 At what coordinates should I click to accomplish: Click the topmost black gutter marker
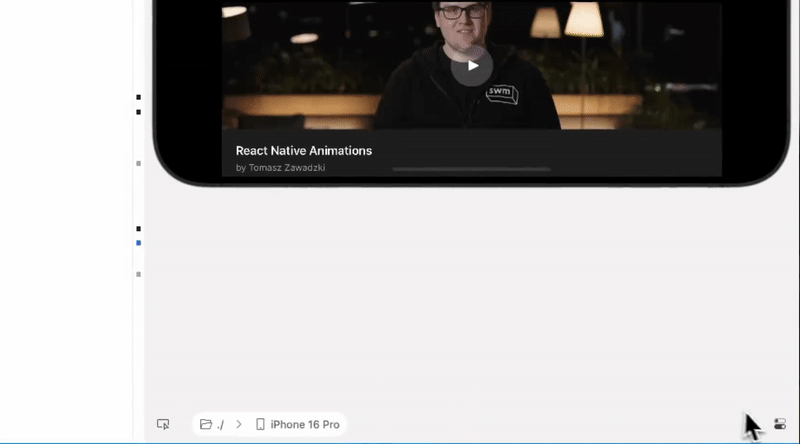coord(138,97)
